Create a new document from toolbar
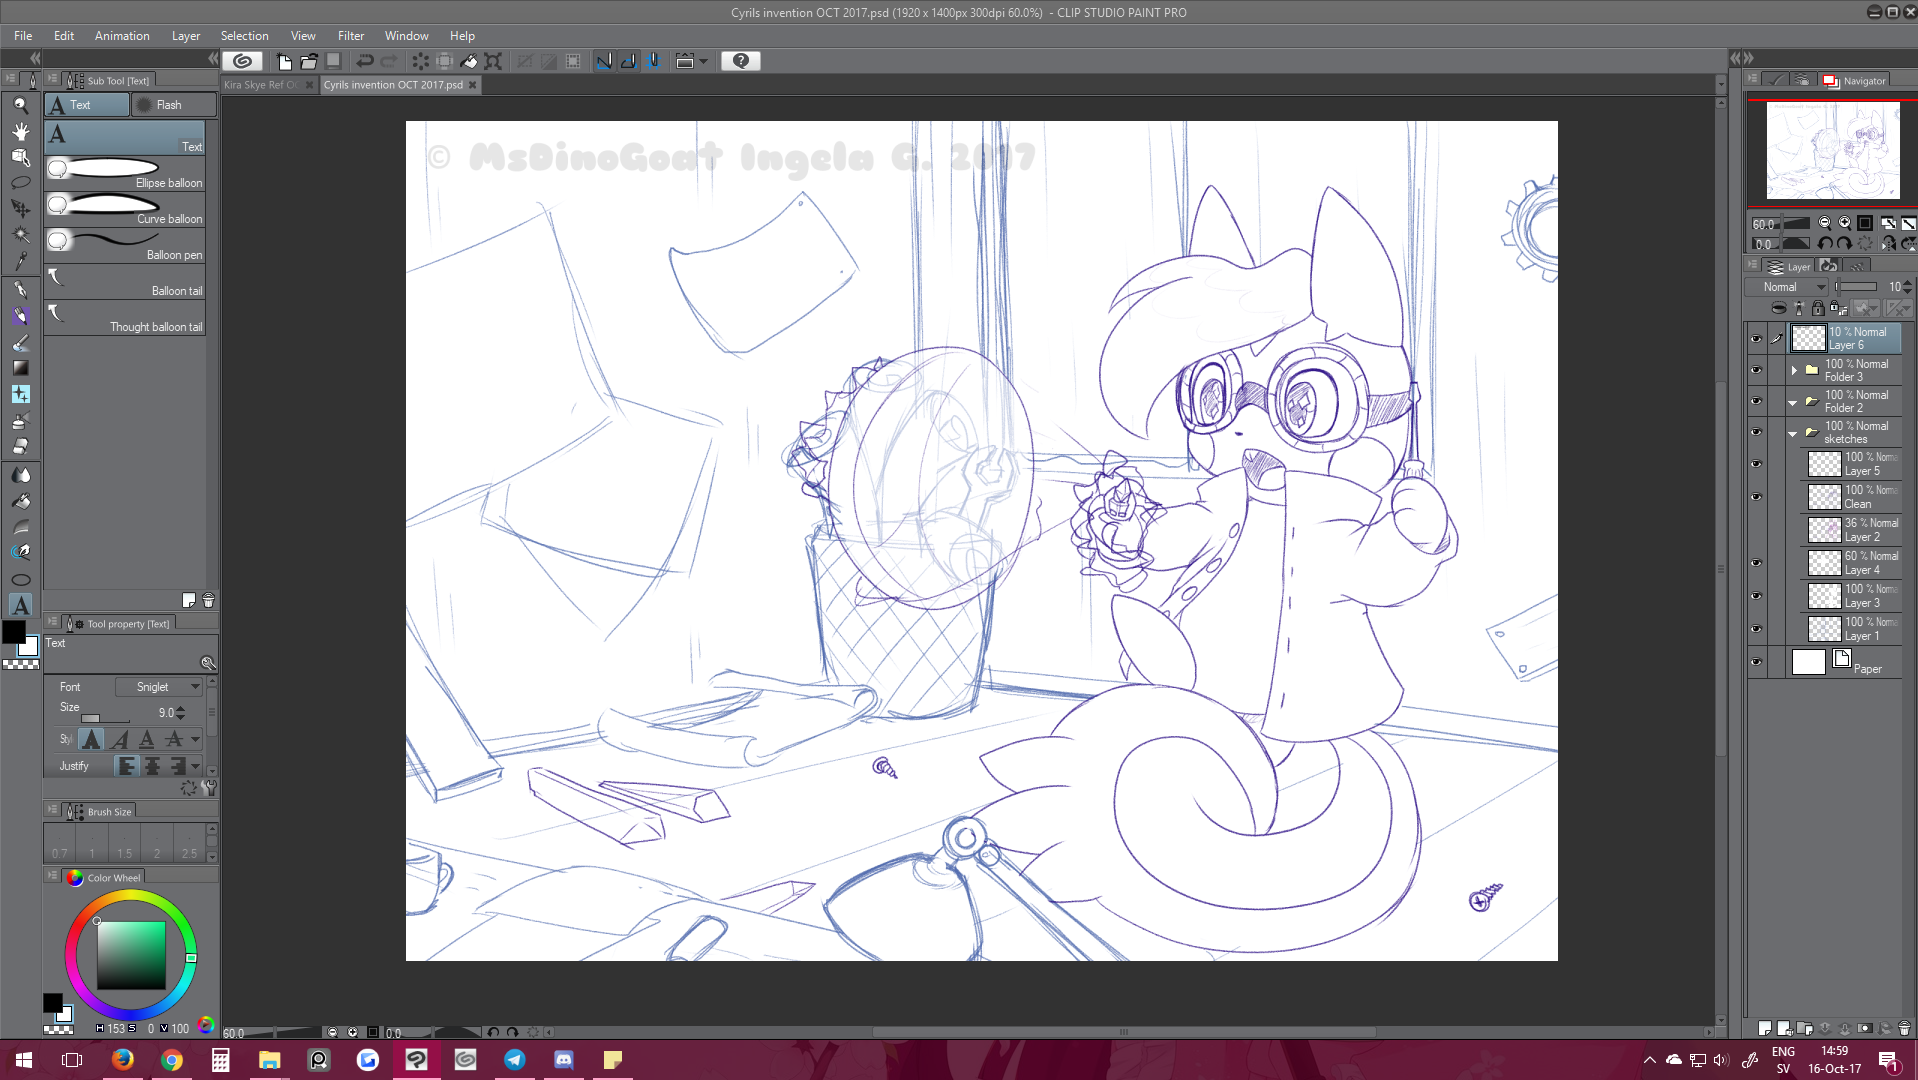 click(x=284, y=61)
